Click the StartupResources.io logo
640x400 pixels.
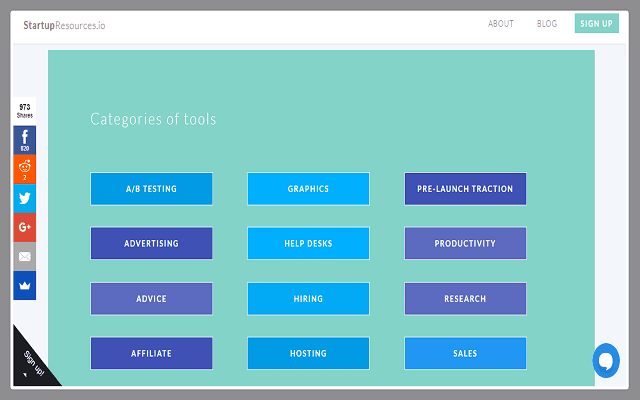pos(64,24)
